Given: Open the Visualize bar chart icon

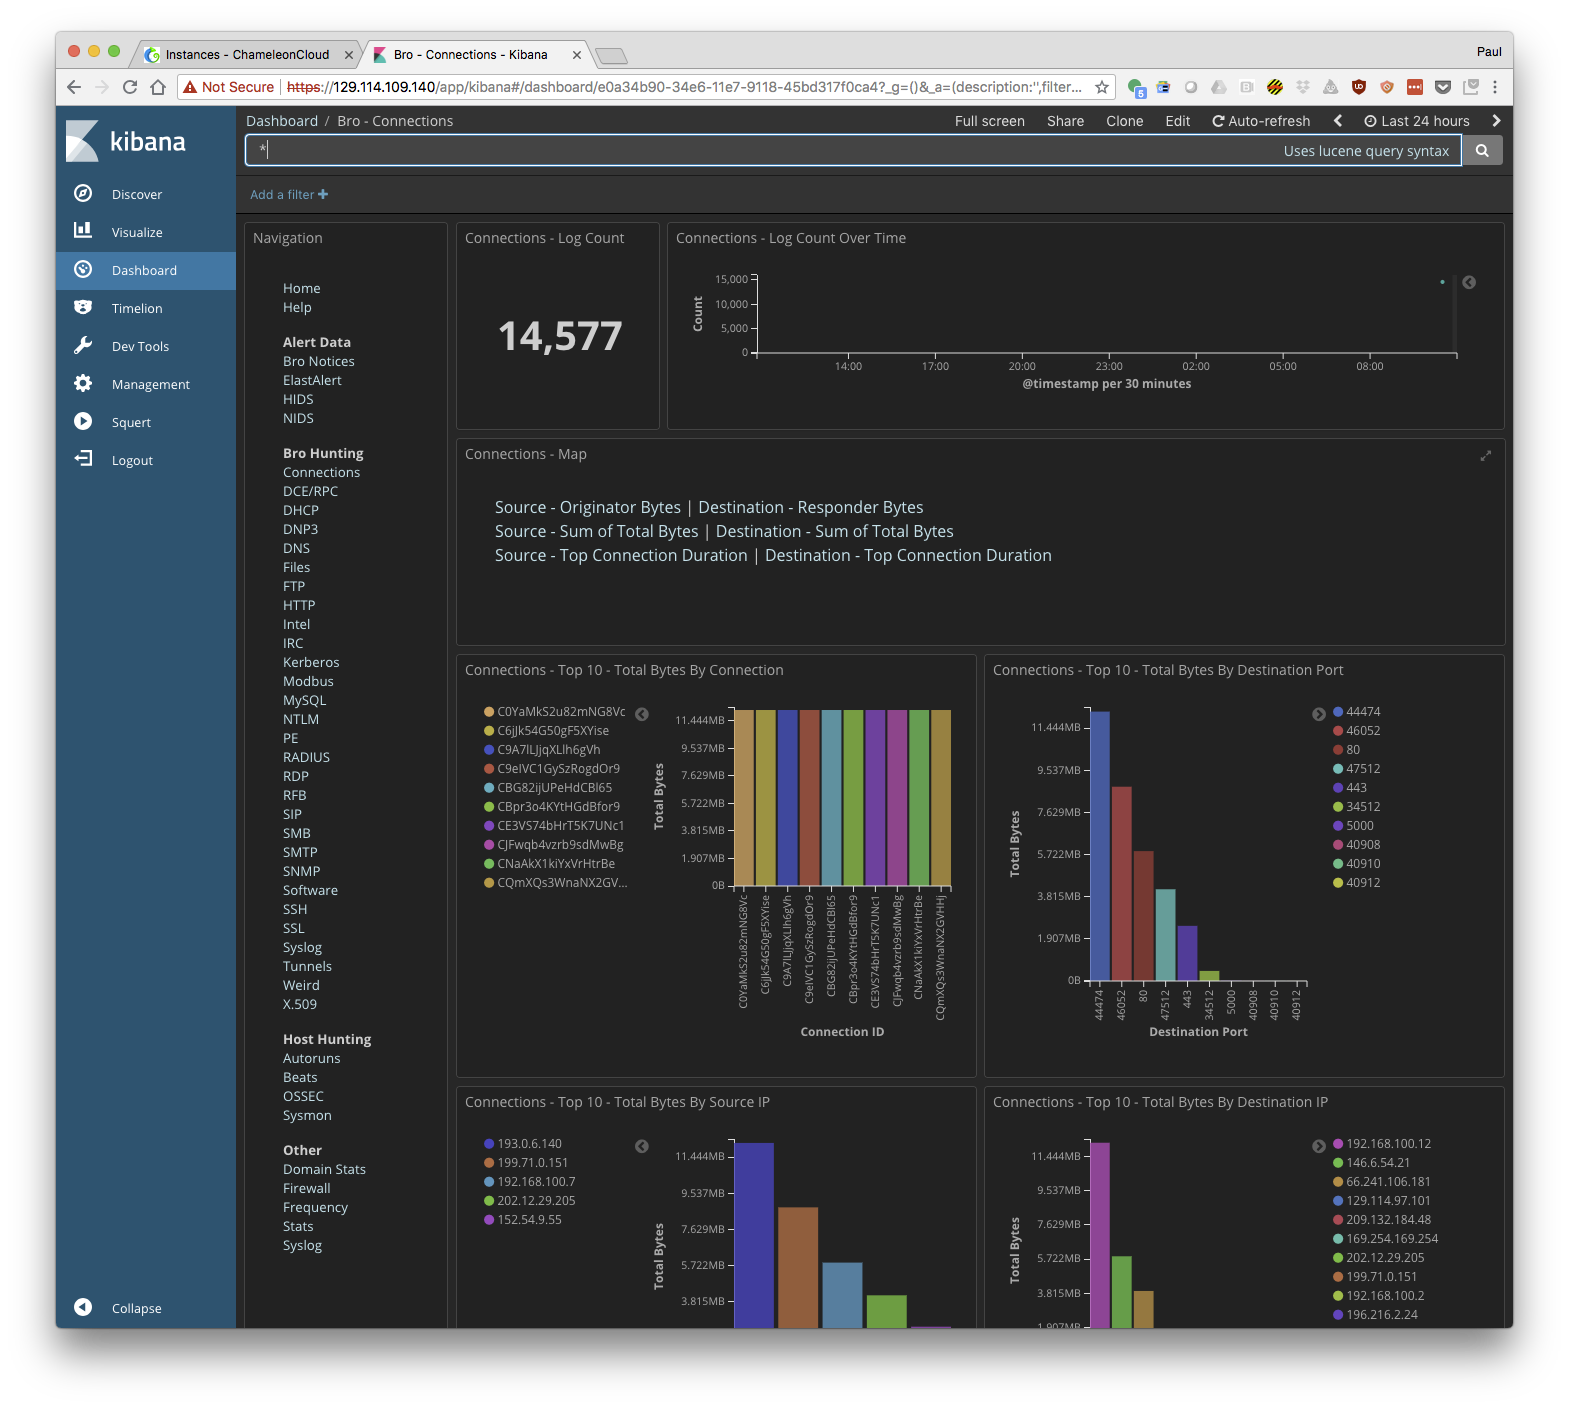Looking at the screenshot, I should 83,231.
